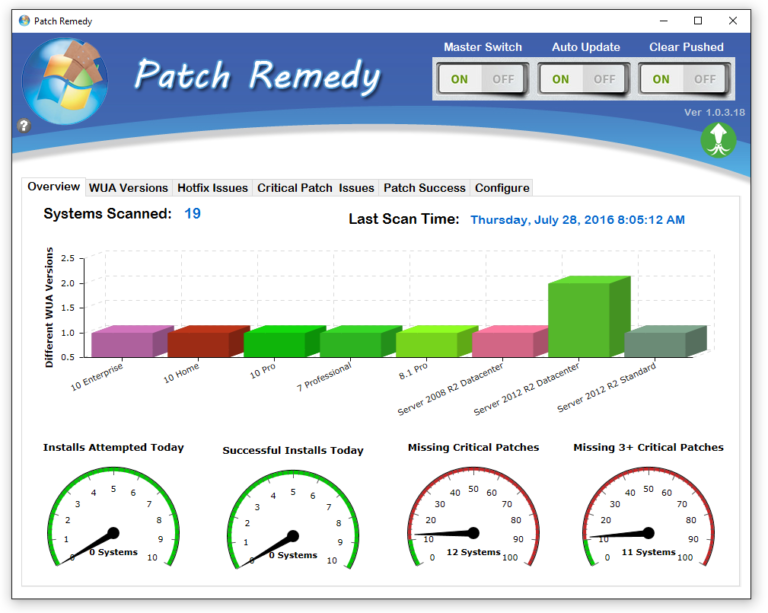Click the green upload arrow icon
The width and height of the screenshot is (768, 613).
coord(718,141)
